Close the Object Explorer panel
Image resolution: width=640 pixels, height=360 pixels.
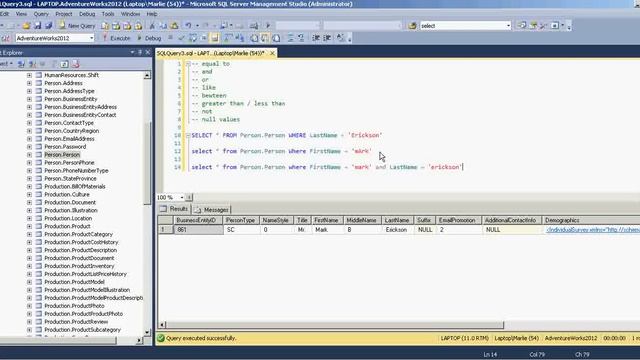(x=147, y=52)
